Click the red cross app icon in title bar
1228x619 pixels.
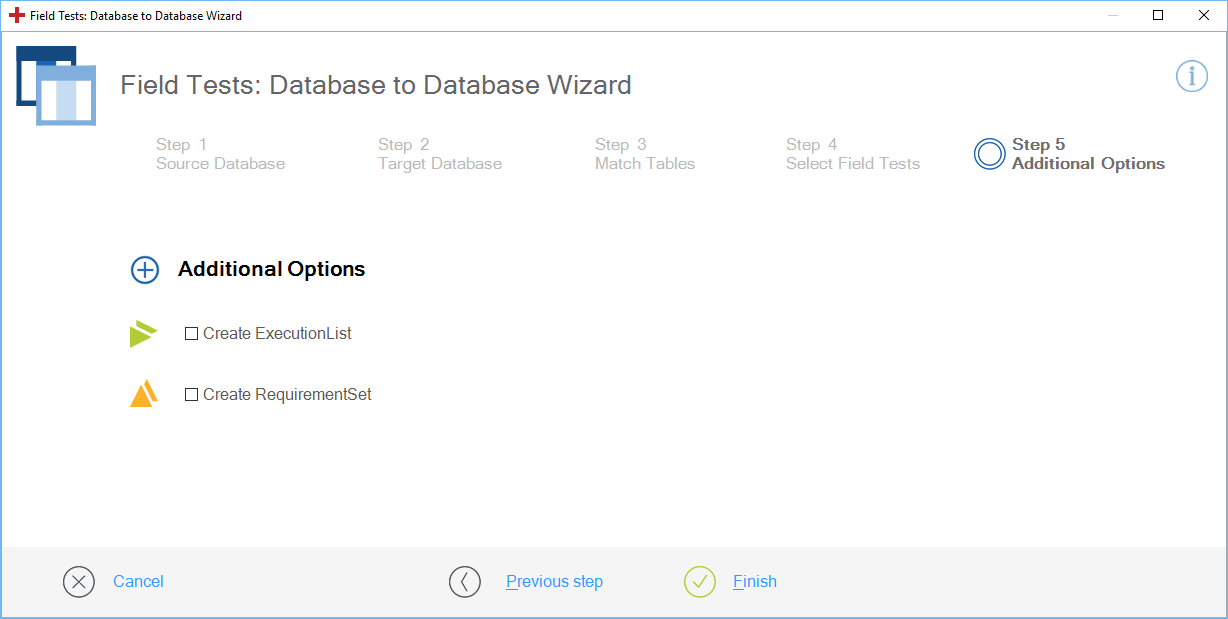click(17, 16)
